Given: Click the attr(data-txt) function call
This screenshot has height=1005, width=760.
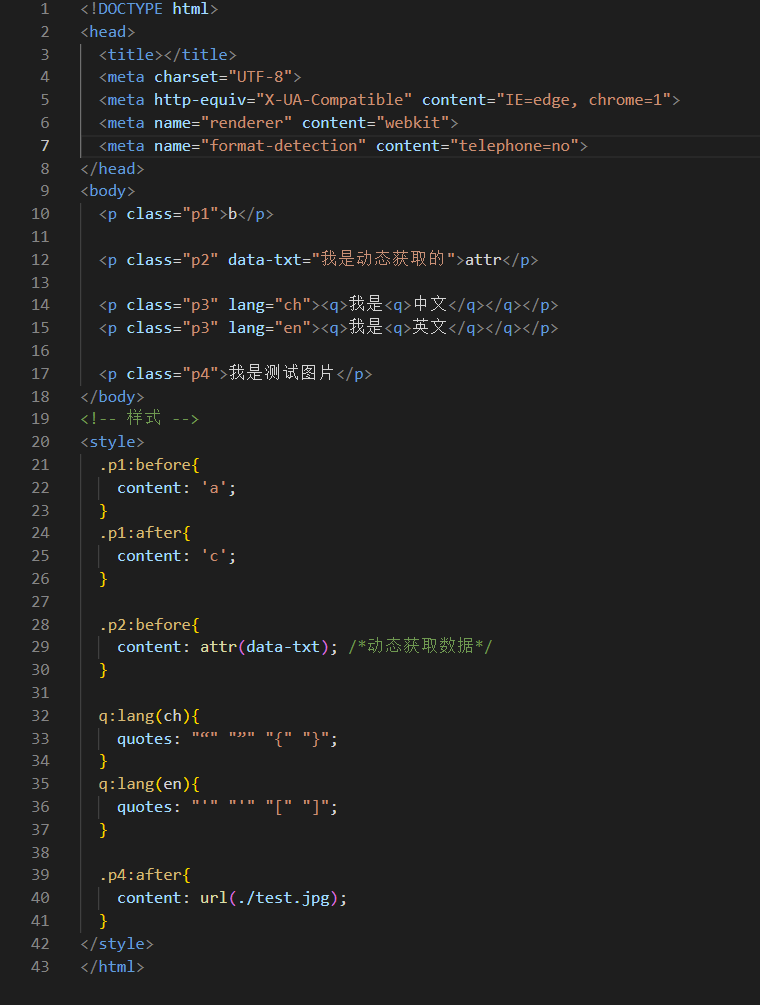Looking at the screenshot, I should pos(265,647).
